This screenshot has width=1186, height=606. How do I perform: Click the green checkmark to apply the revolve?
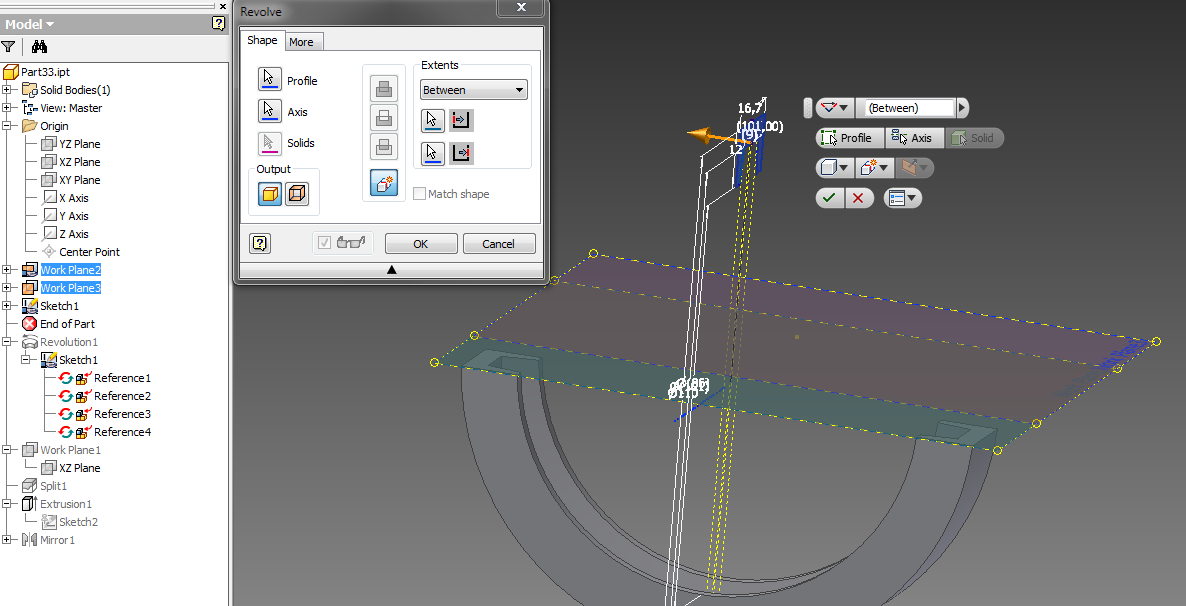coord(829,197)
